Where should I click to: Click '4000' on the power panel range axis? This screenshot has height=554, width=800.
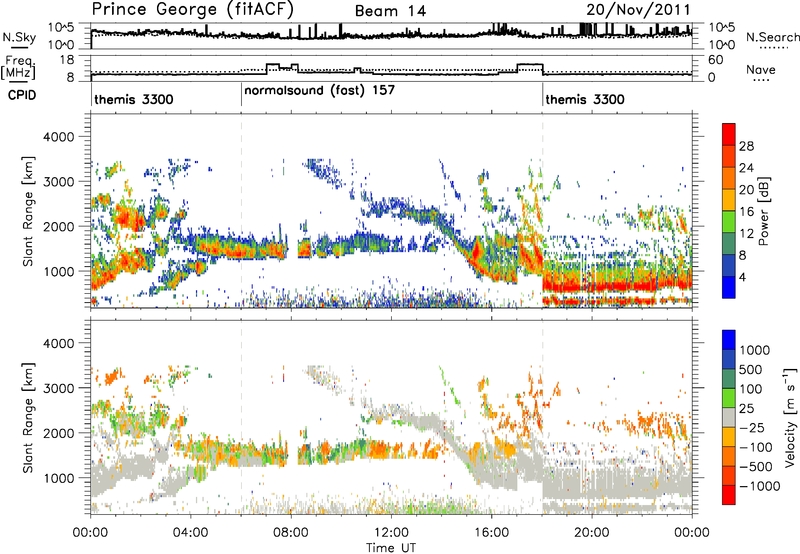click(58, 137)
